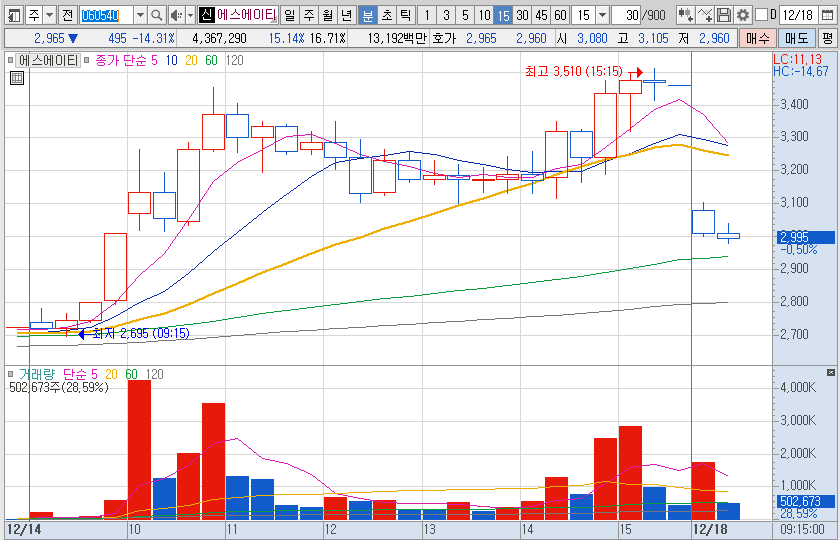Click the current price tag 2,995
Image resolution: width=840 pixels, height=540 pixels.
click(806, 237)
